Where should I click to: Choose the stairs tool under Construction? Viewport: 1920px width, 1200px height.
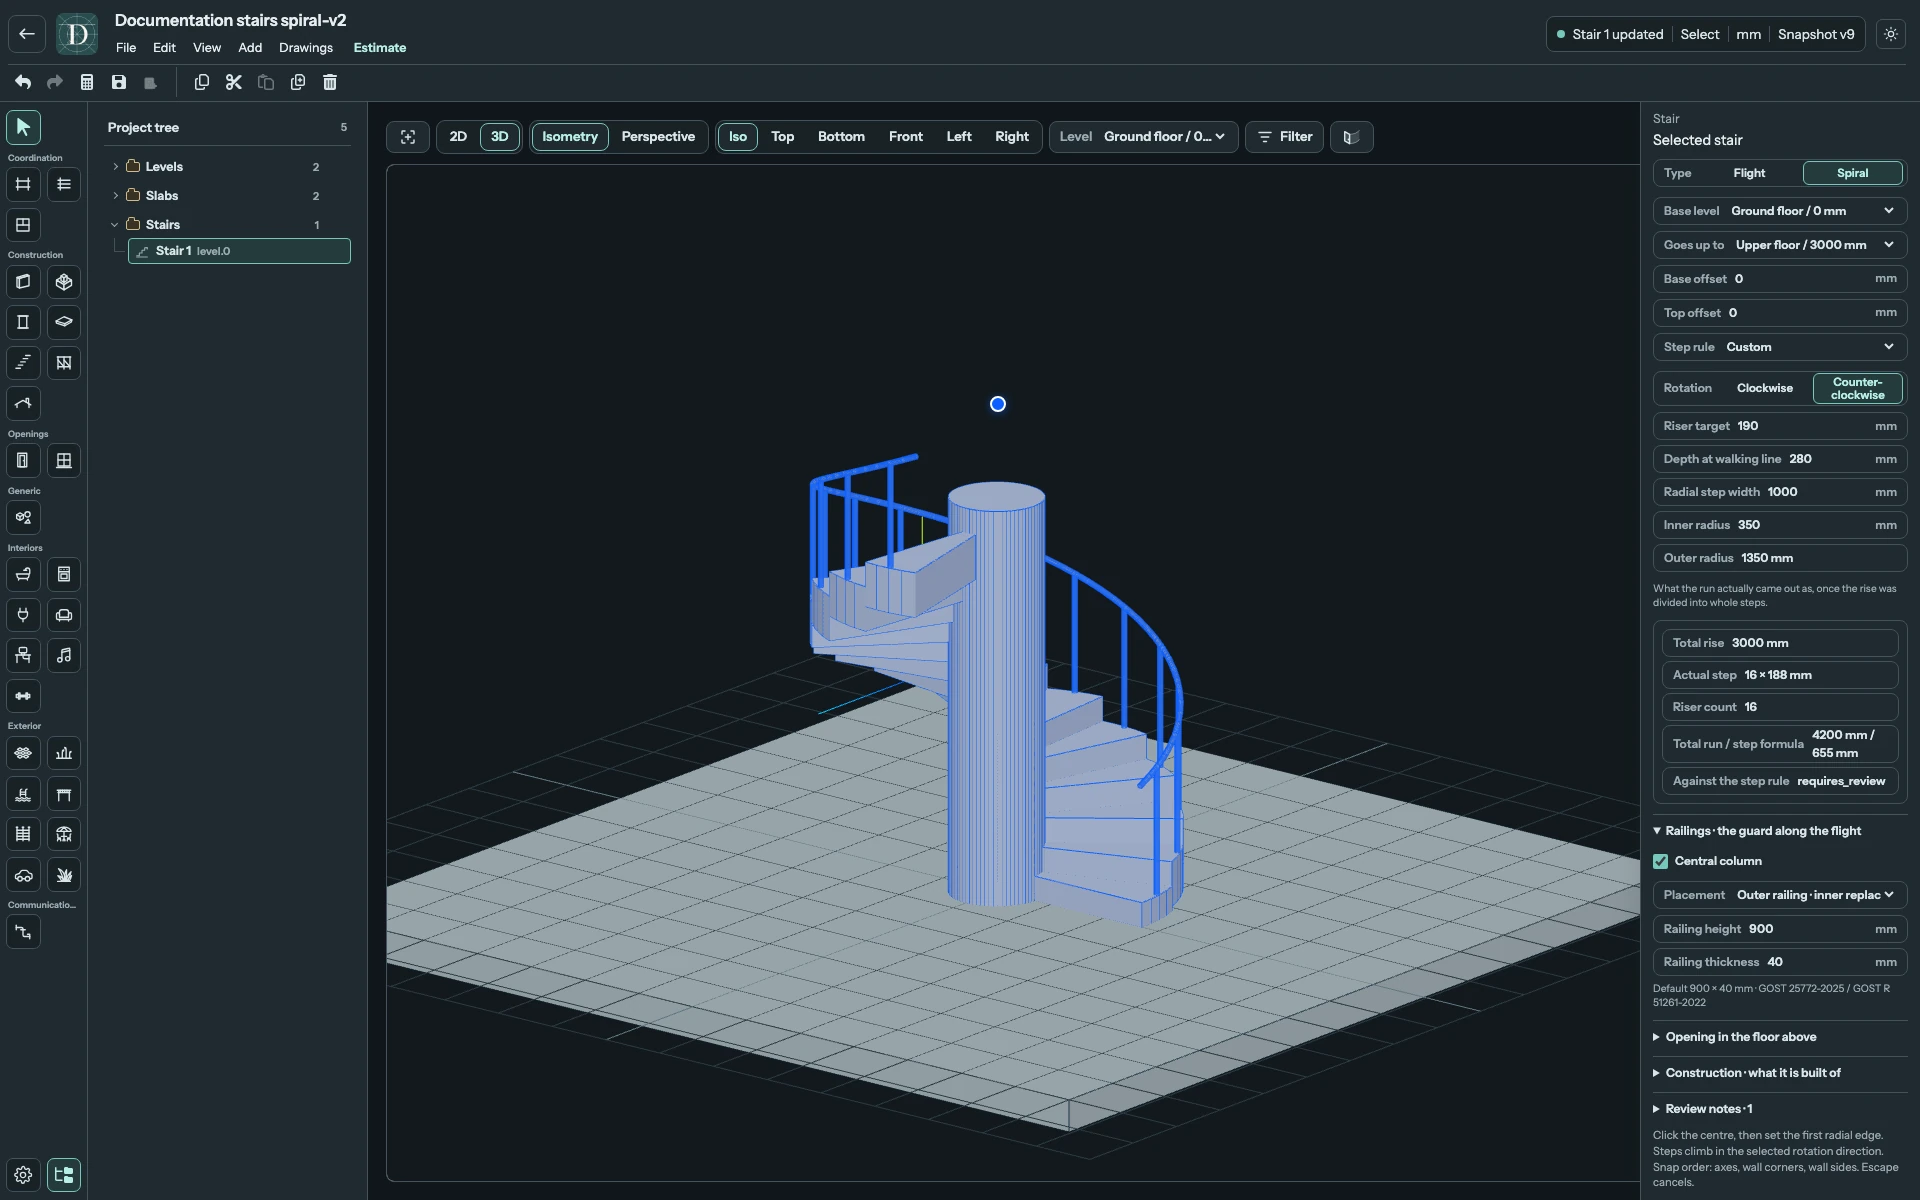tap(23, 363)
